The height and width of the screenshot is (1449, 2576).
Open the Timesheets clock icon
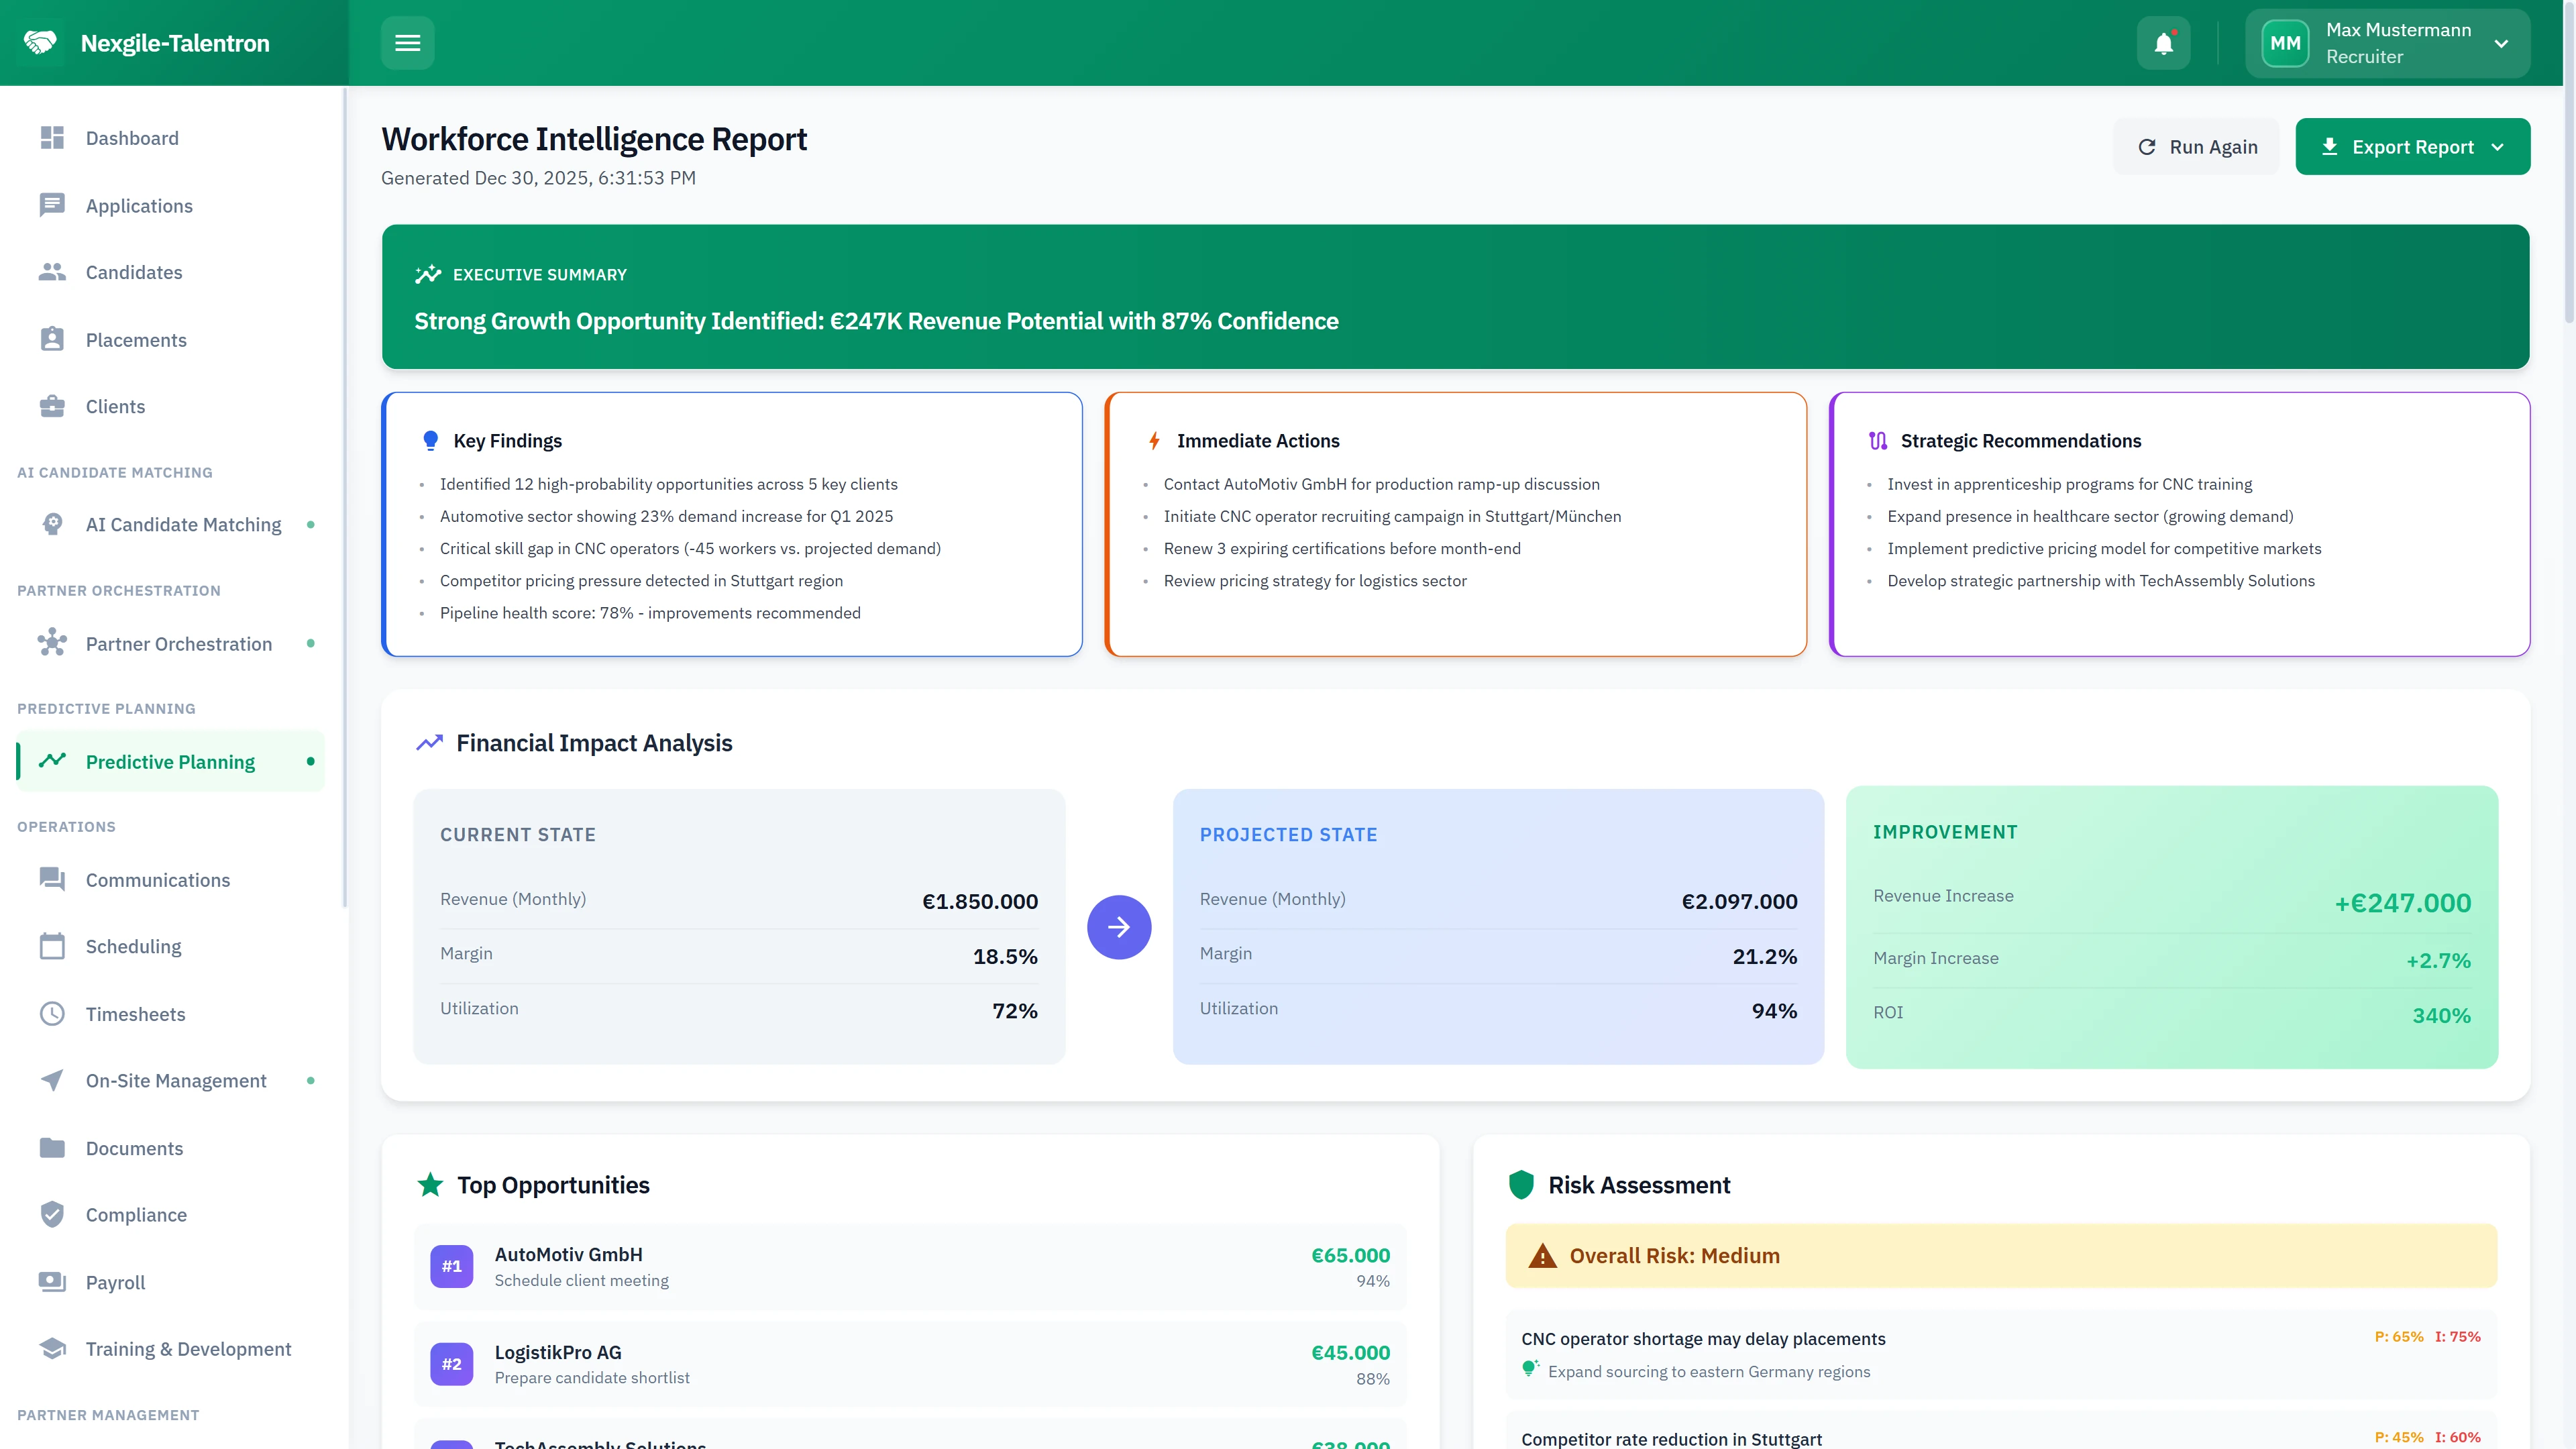[52, 1013]
